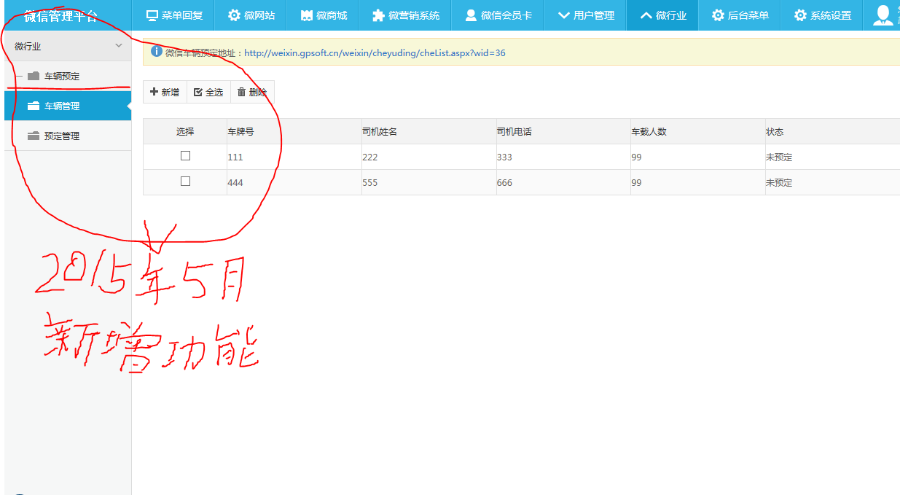Click the 状态 column header

point(774,132)
